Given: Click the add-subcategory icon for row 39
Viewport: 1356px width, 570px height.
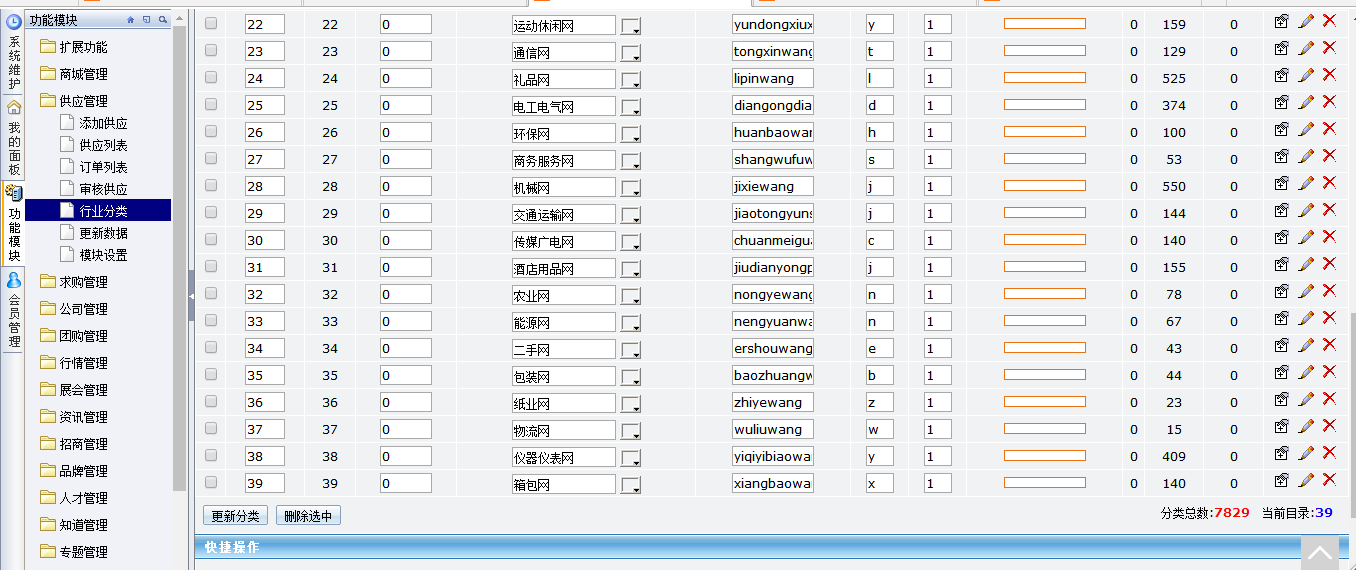Looking at the screenshot, I should (1281, 480).
